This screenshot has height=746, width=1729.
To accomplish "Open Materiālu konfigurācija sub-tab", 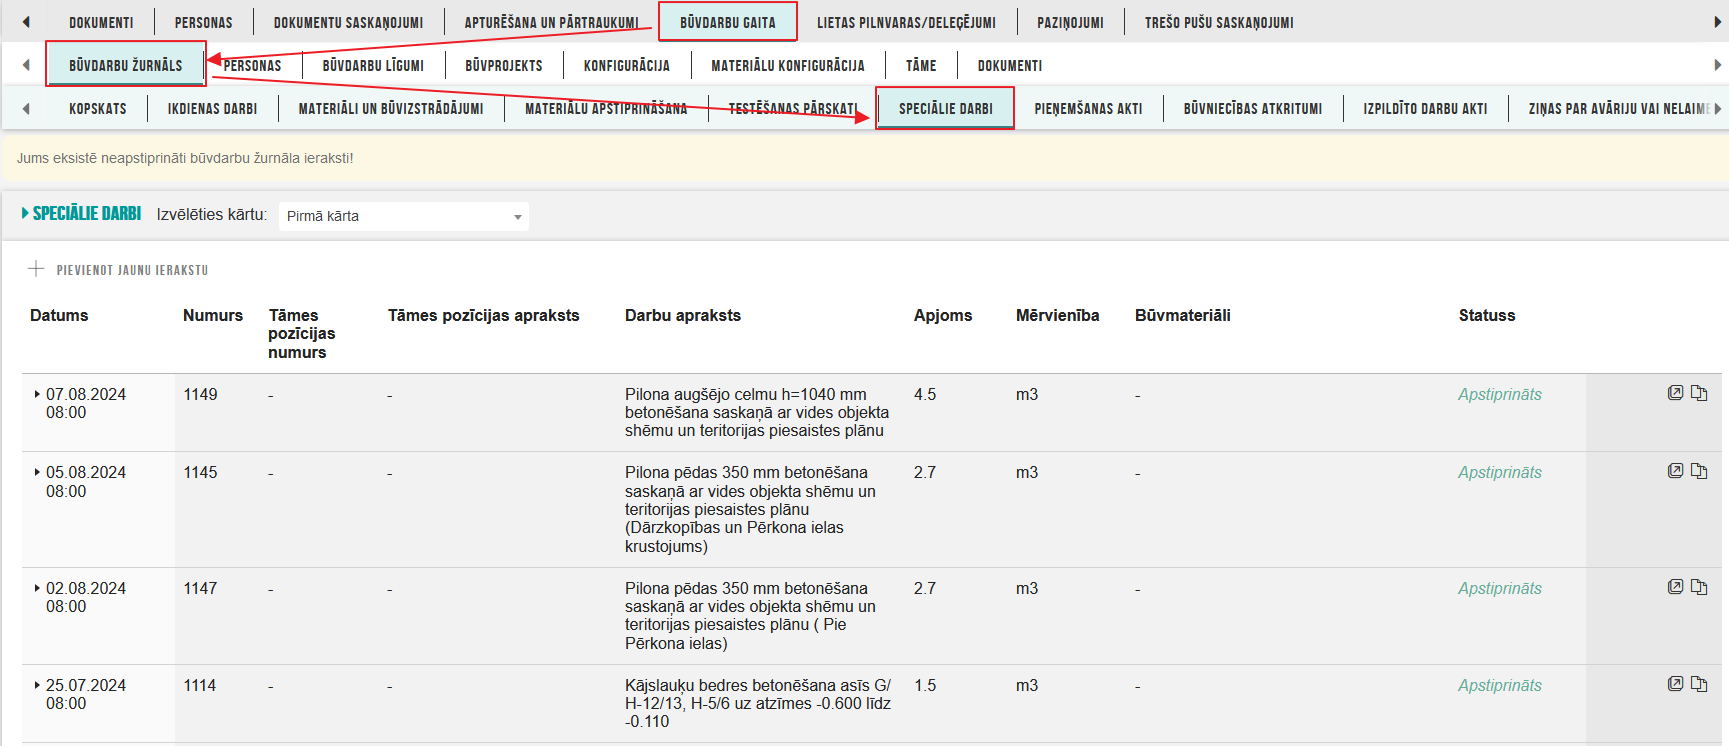I will click(788, 65).
